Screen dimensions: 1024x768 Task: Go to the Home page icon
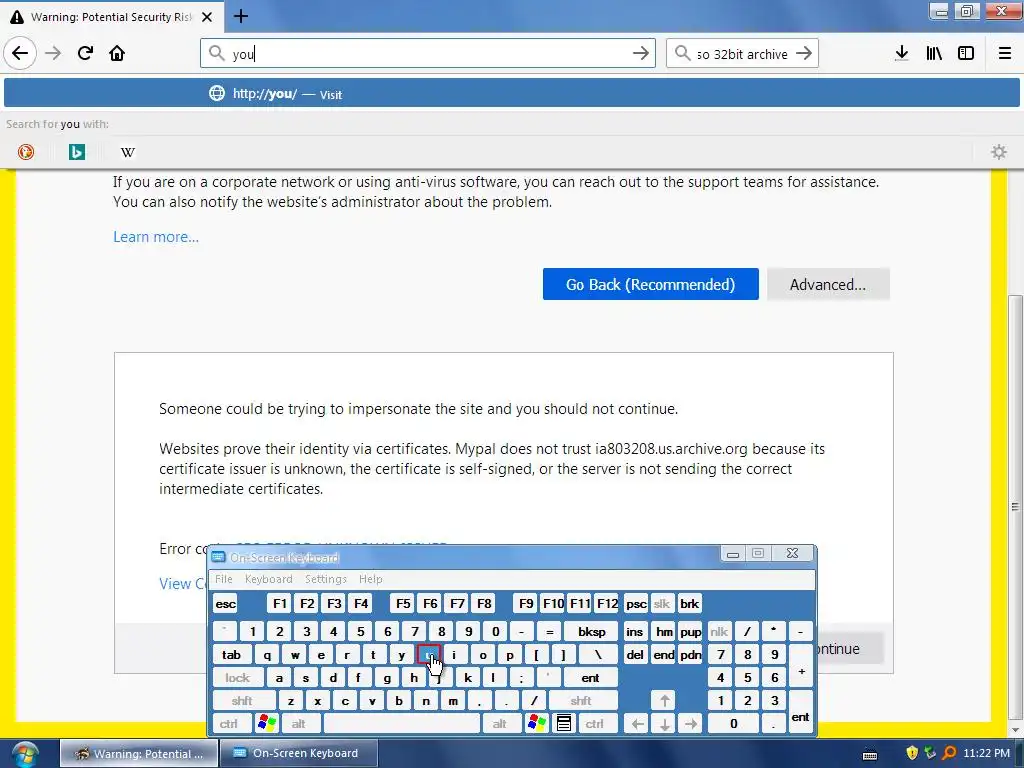pyautogui.click(x=117, y=53)
